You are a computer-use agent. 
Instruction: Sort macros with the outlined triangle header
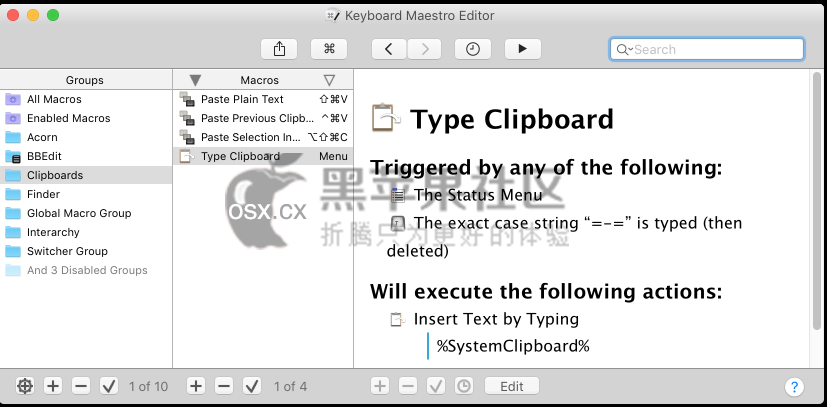coord(329,80)
